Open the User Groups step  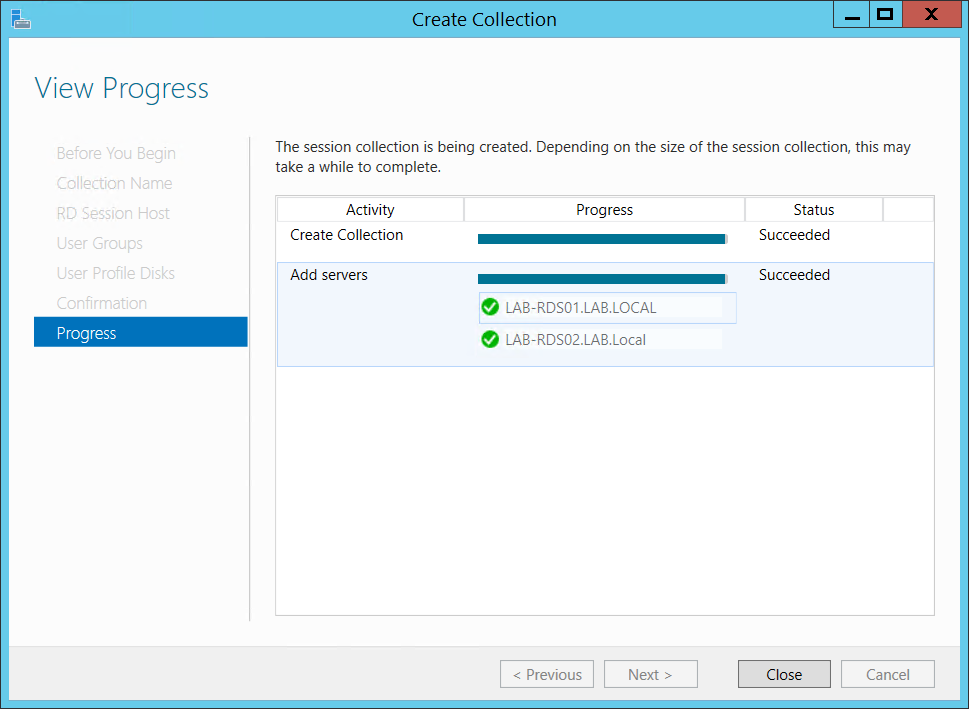tap(99, 243)
